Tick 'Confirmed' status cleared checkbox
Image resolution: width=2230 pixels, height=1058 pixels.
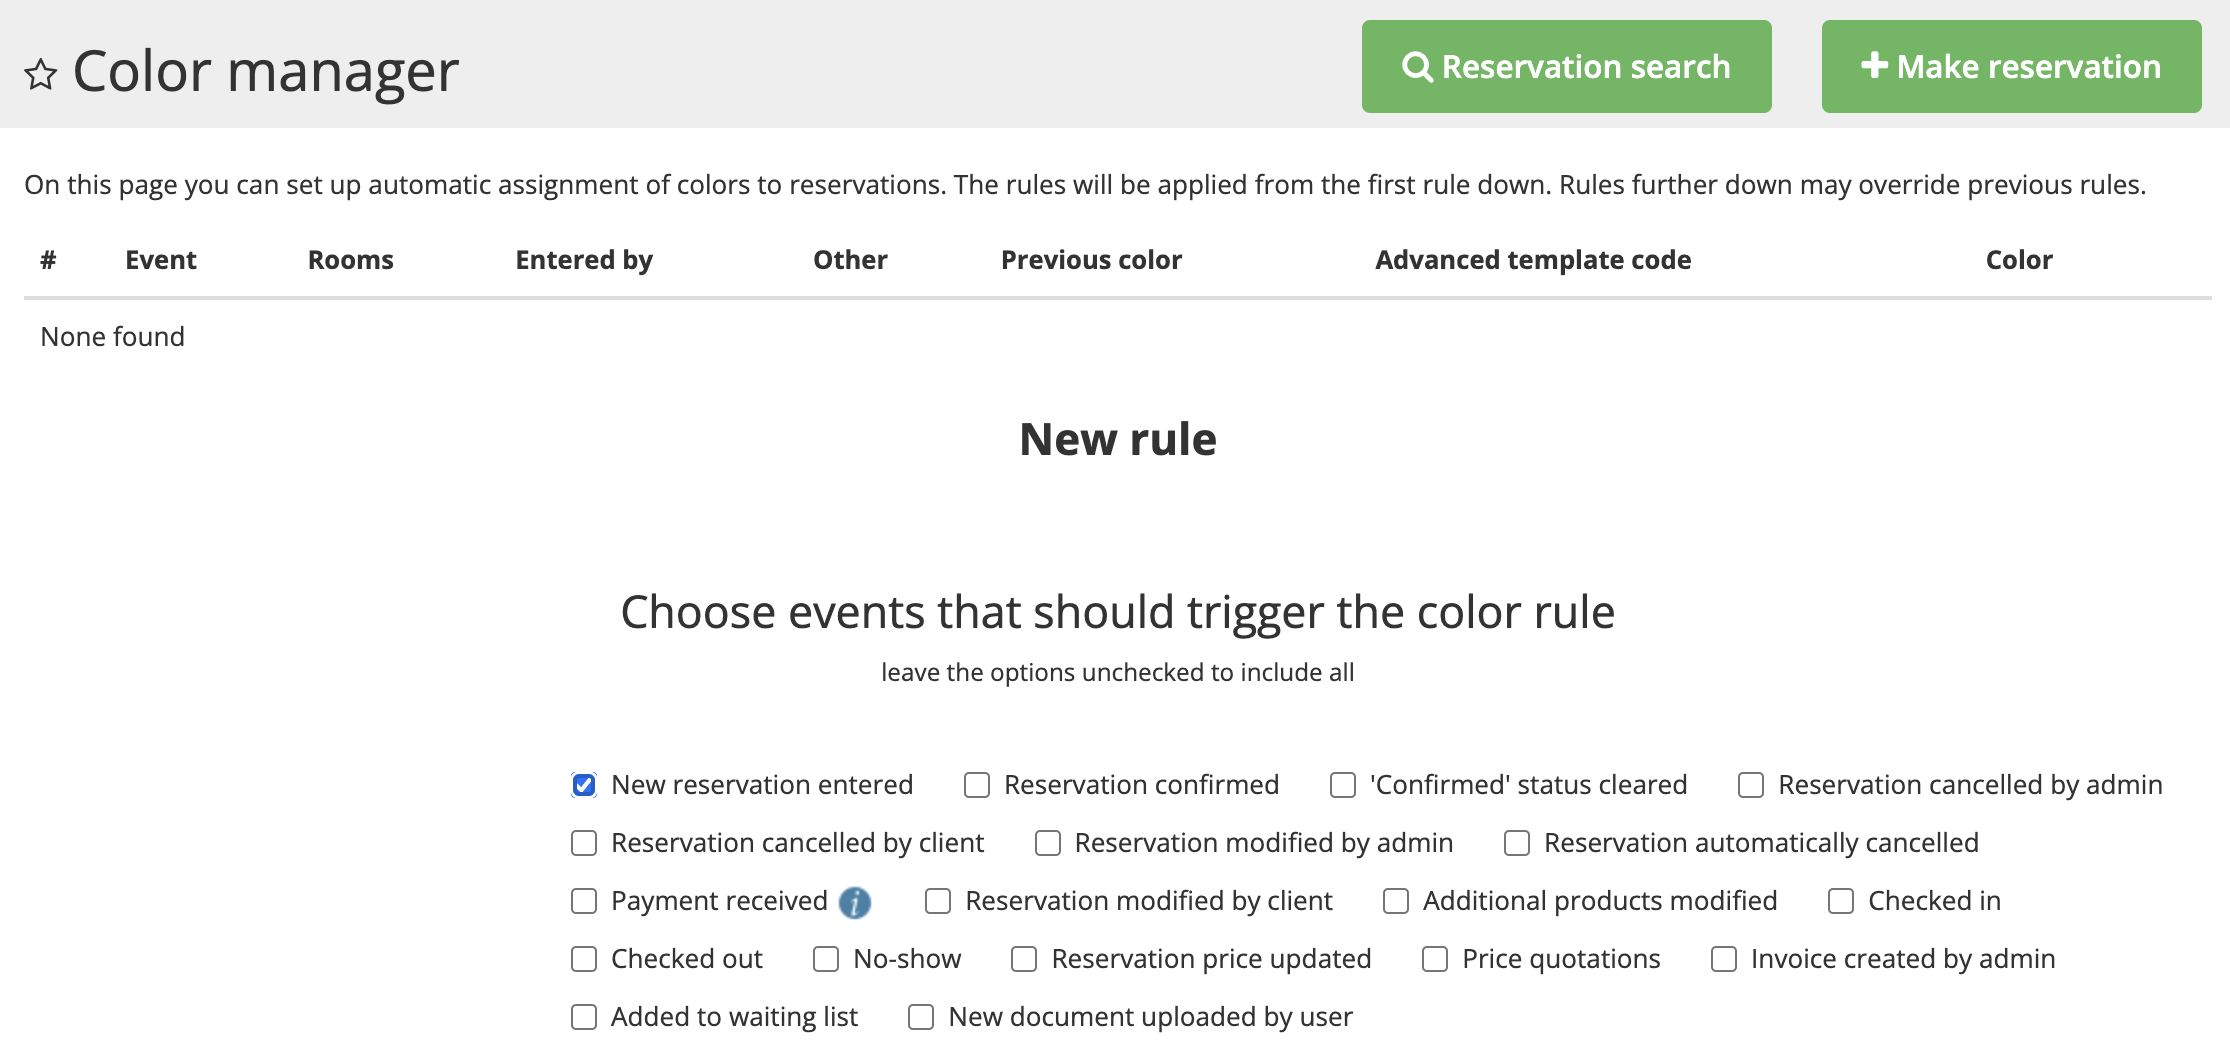1343,785
